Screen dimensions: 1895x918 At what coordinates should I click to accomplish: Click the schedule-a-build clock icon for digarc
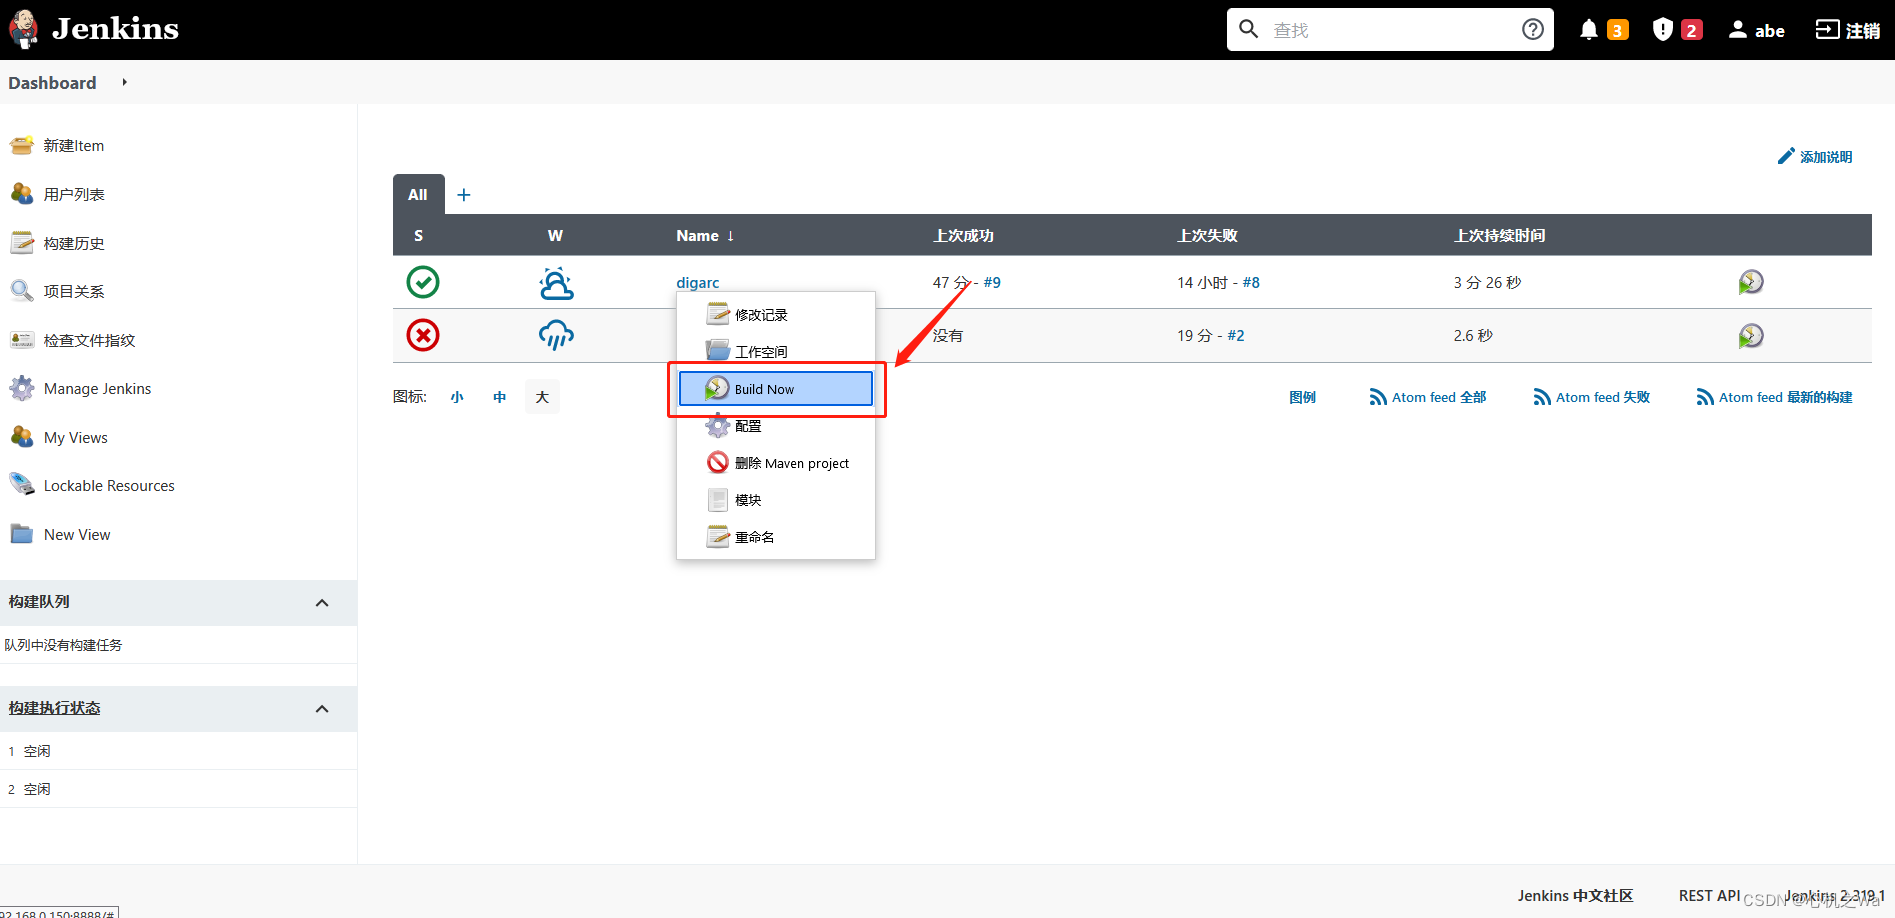coord(1750,282)
